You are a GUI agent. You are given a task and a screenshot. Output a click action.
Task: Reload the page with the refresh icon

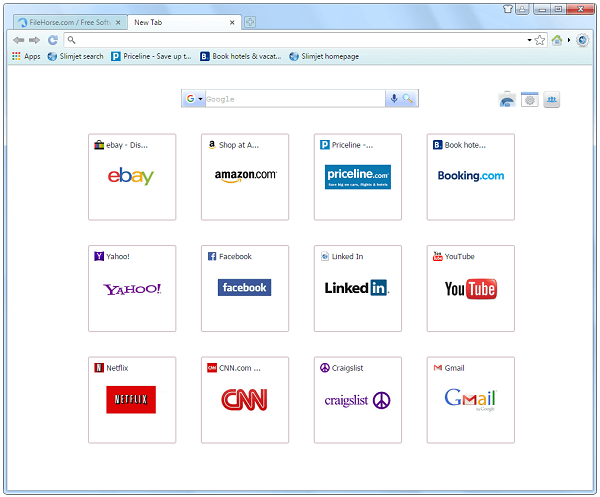tap(53, 40)
